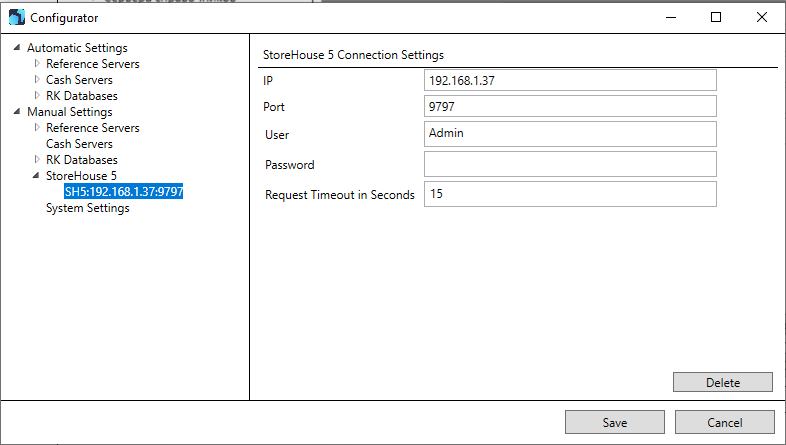
Task: Expand RK Databases under Automatic Settings
Action: pyautogui.click(x=37, y=96)
